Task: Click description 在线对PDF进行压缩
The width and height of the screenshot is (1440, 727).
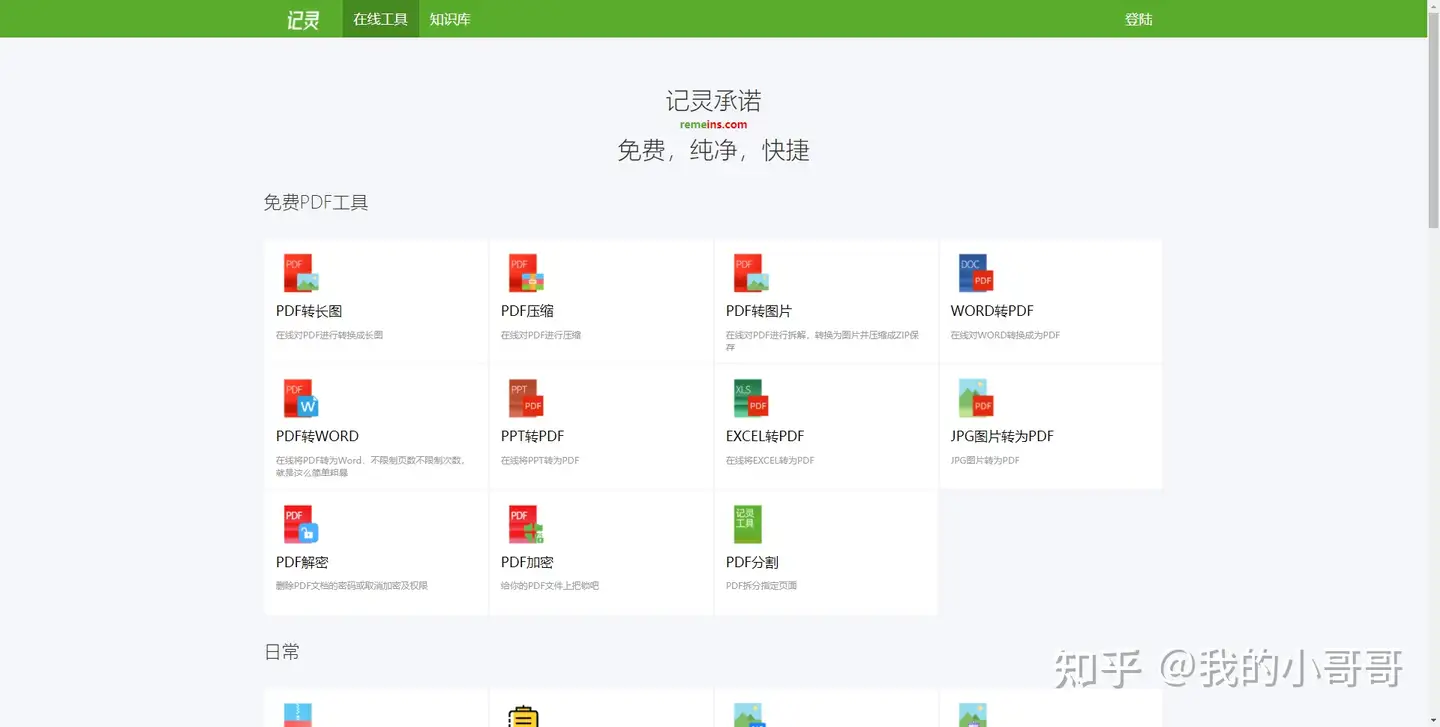Action: [x=541, y=335]
